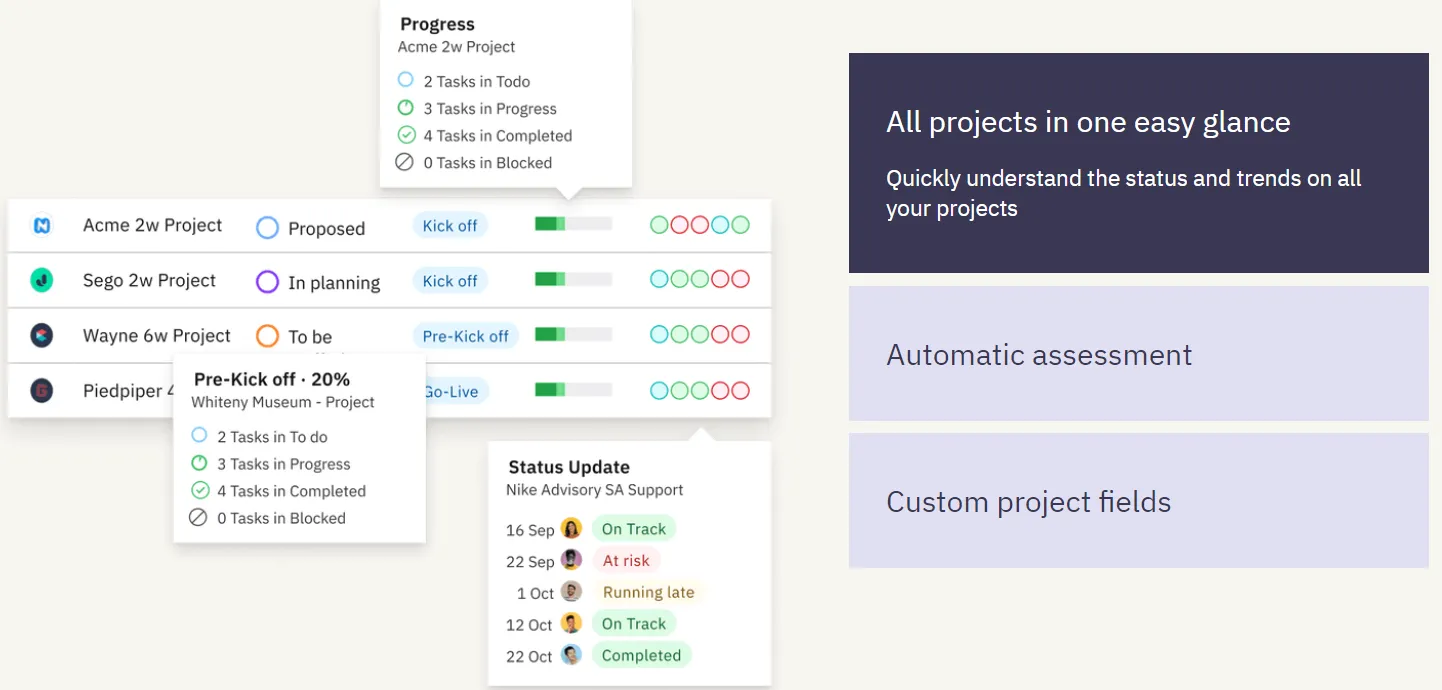Screen dimensions: 1442x690
Task: Click the Kick off button in the Acme row
Action: tap(449, 225)
